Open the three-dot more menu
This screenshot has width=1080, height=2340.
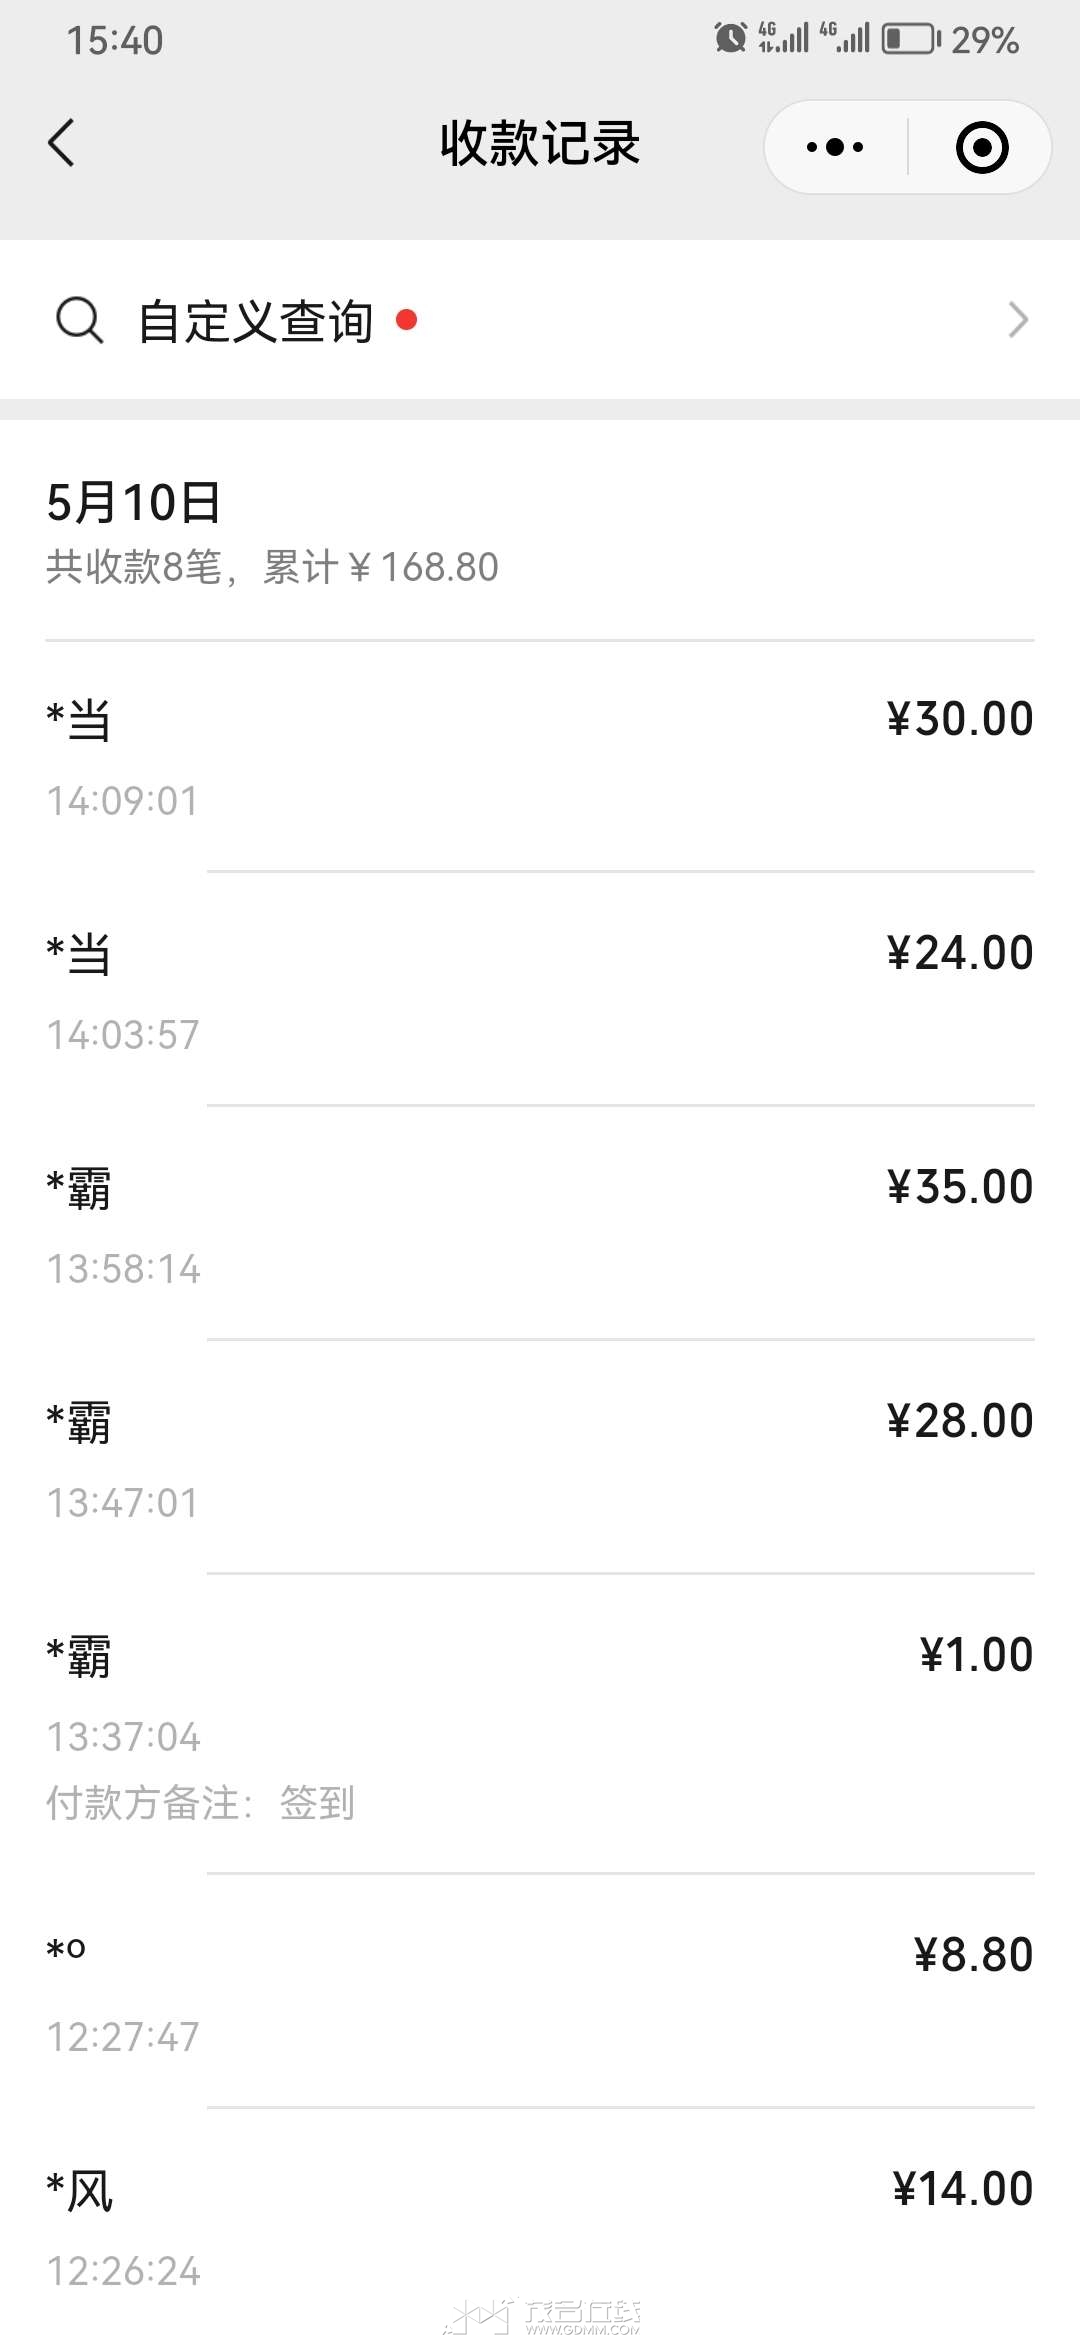(x=835, y=147)
